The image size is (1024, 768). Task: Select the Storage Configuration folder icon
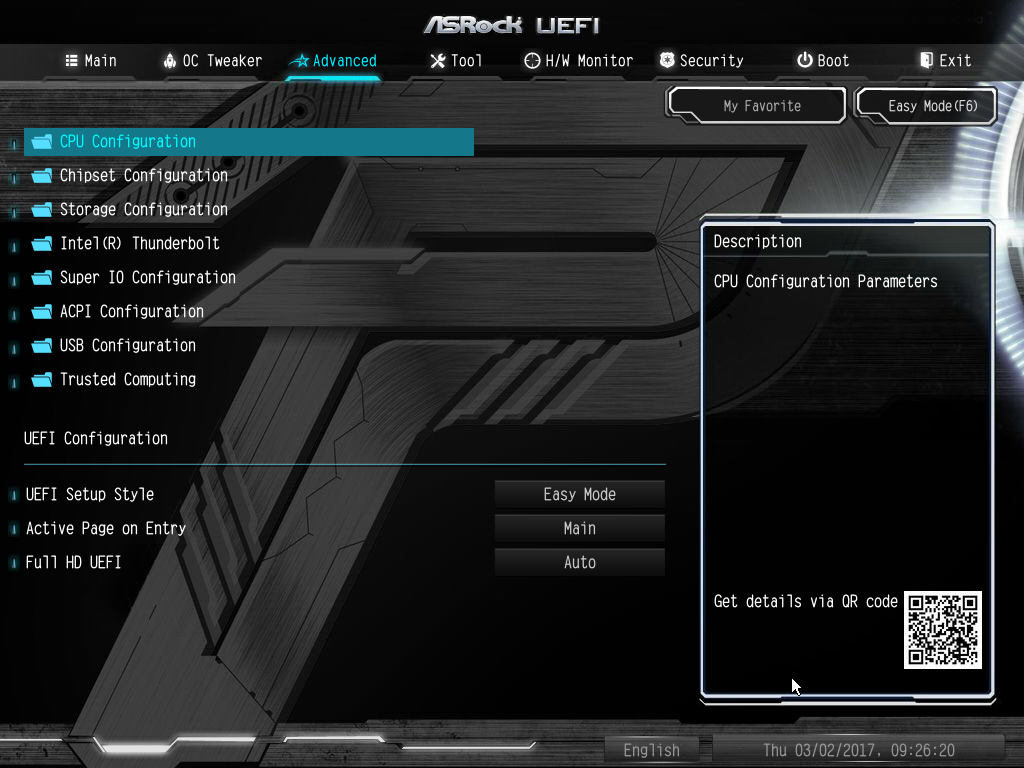click(x=42, y=210)
